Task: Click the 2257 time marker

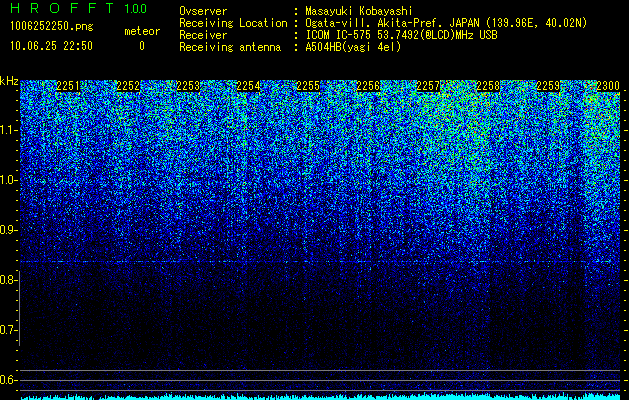Action: [428, 86]
